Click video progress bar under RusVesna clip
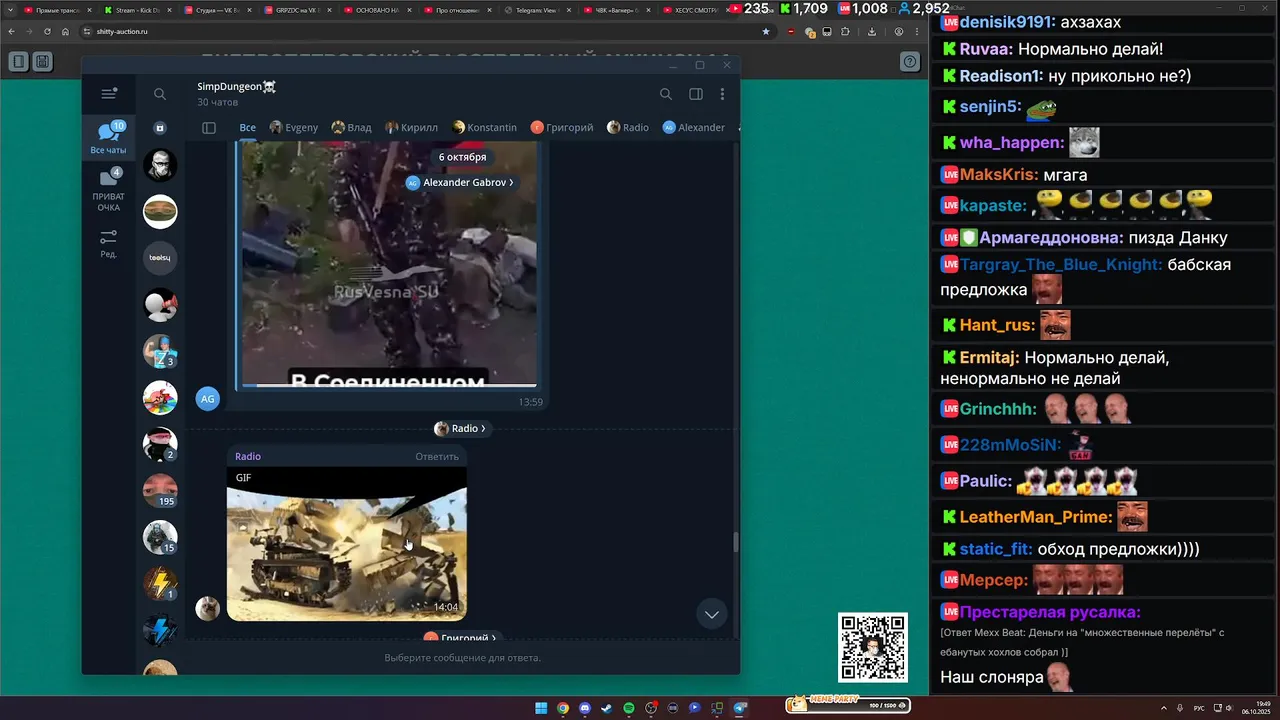 click(389, 385)
